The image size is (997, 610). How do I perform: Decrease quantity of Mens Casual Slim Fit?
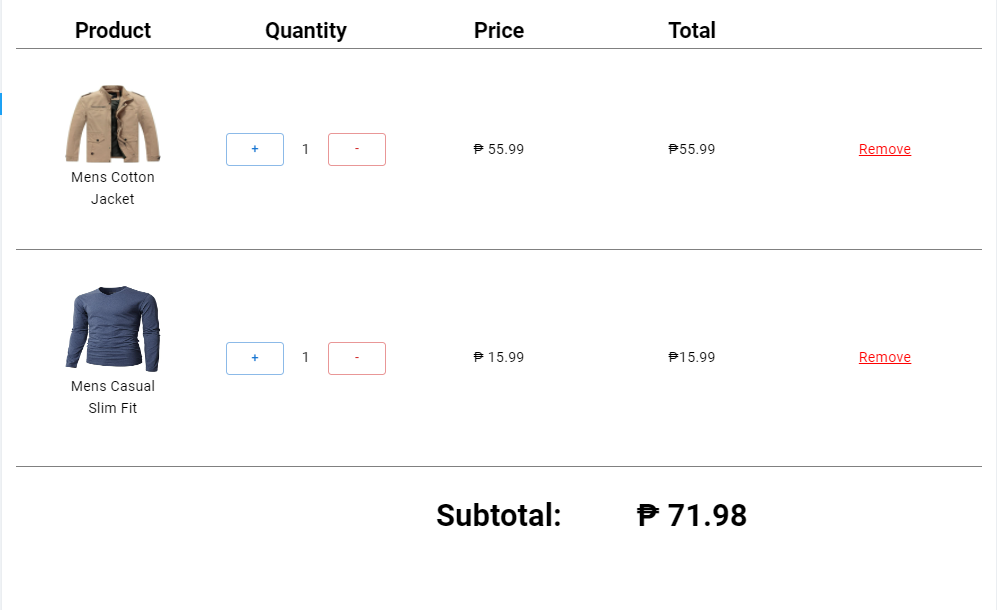pos(357,358)
